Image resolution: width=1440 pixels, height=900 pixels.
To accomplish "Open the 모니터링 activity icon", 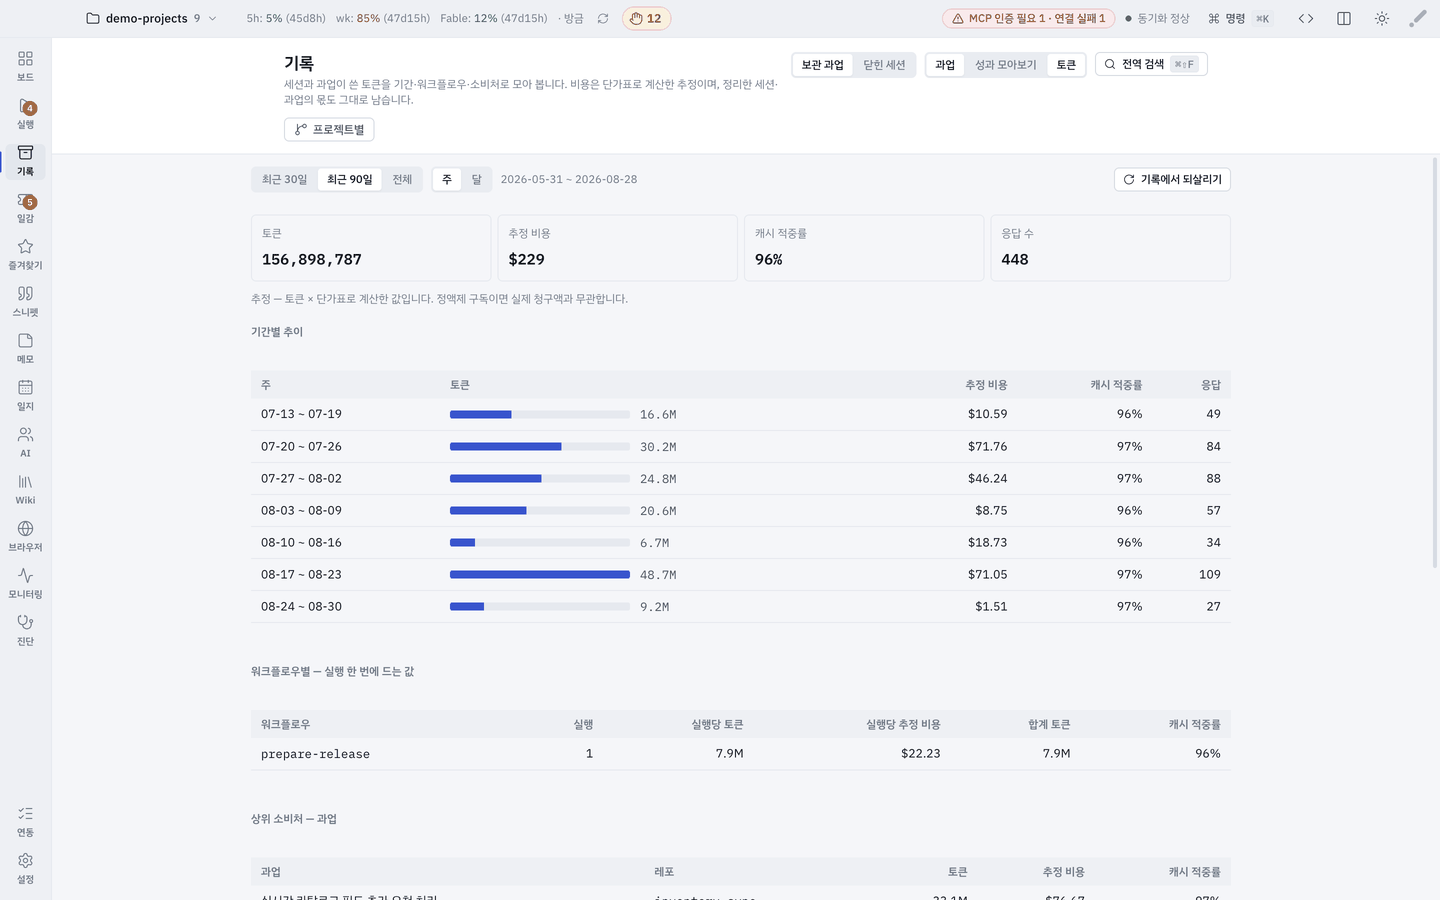I will pyautogui.click(x=25, y=583).
